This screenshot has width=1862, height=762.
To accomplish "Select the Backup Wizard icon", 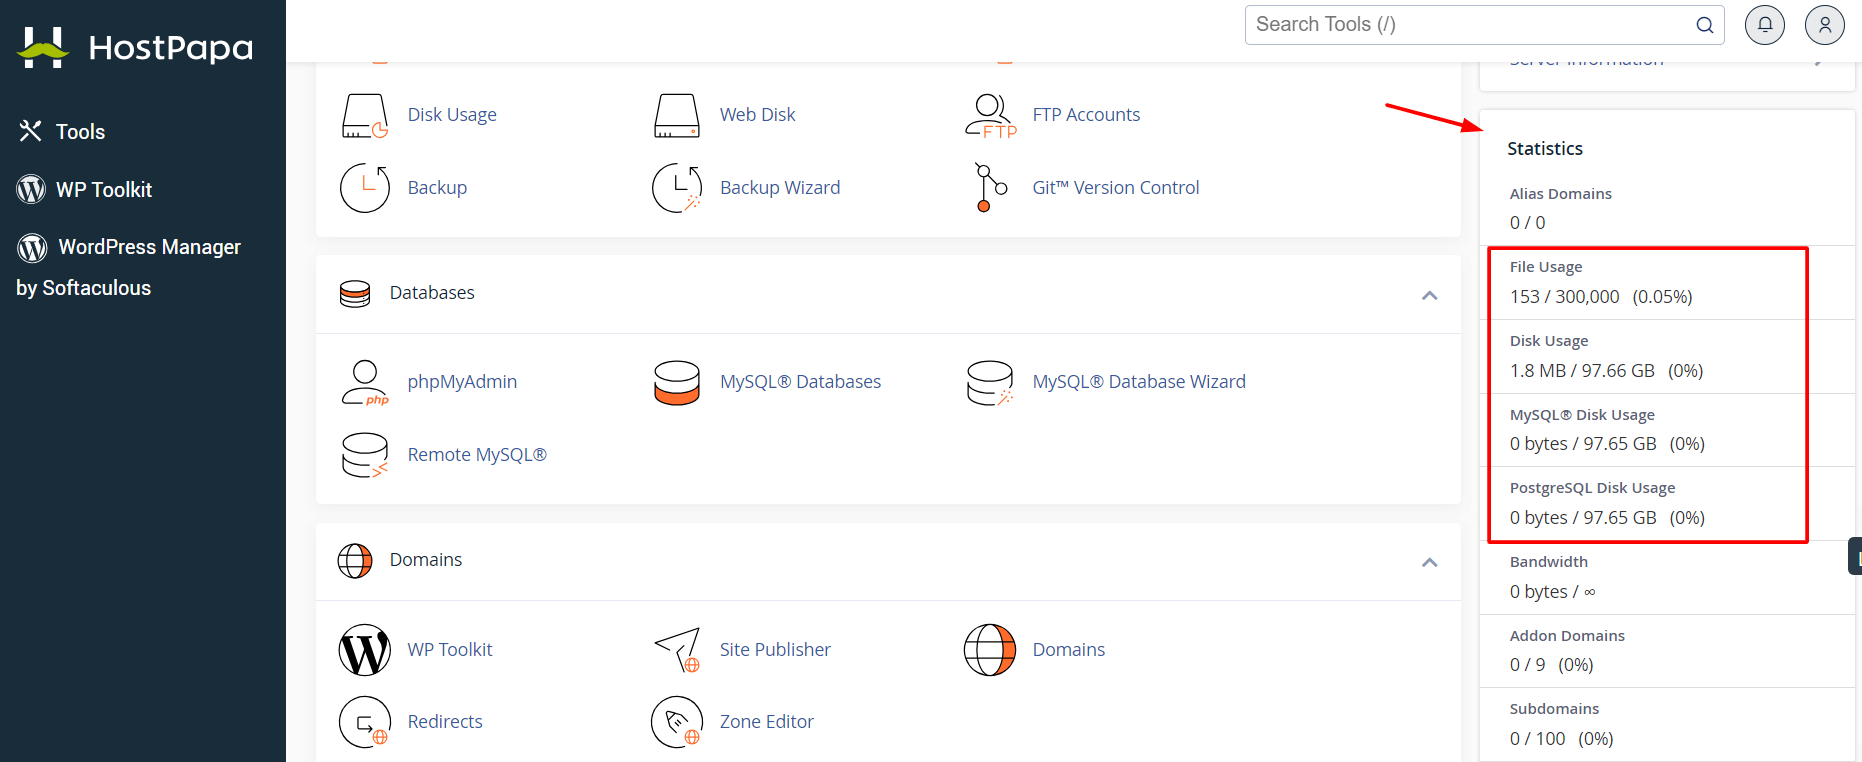I will tap(780, 187).
